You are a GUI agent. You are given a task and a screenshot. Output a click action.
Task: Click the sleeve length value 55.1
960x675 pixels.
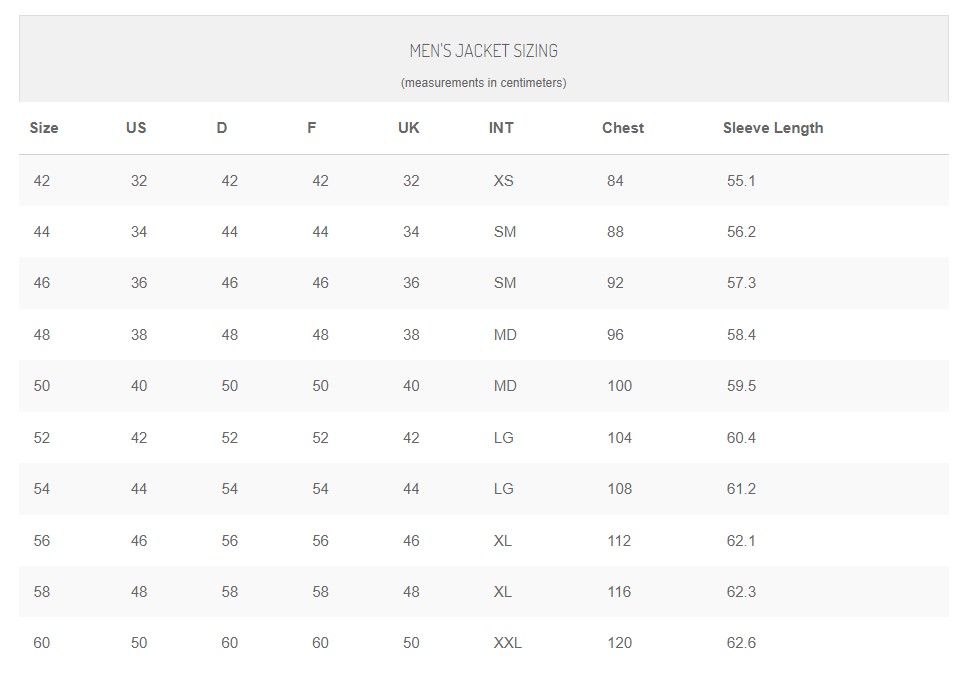pos(741,181)
